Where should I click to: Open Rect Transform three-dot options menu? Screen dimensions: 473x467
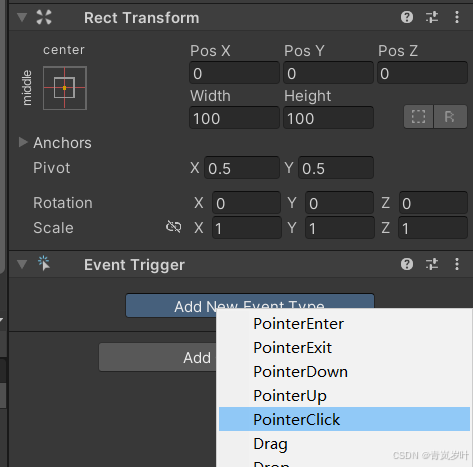(x=457, y=17)
